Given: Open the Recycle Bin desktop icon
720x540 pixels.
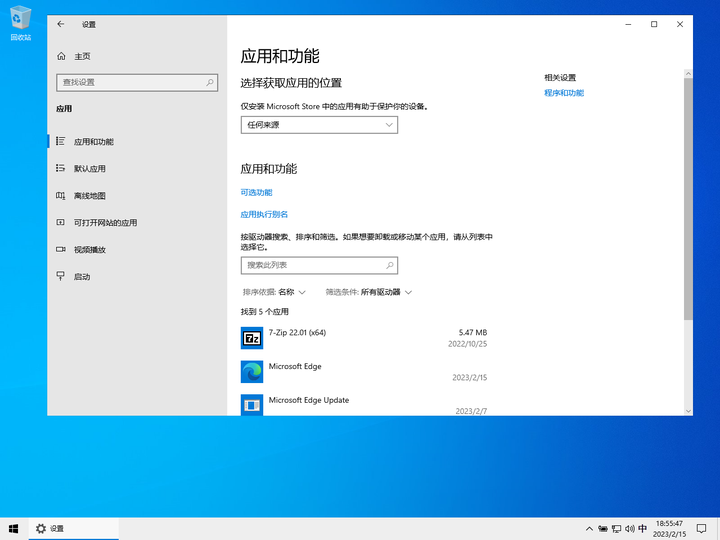Looking at the screenshot, I should (20, 23).
